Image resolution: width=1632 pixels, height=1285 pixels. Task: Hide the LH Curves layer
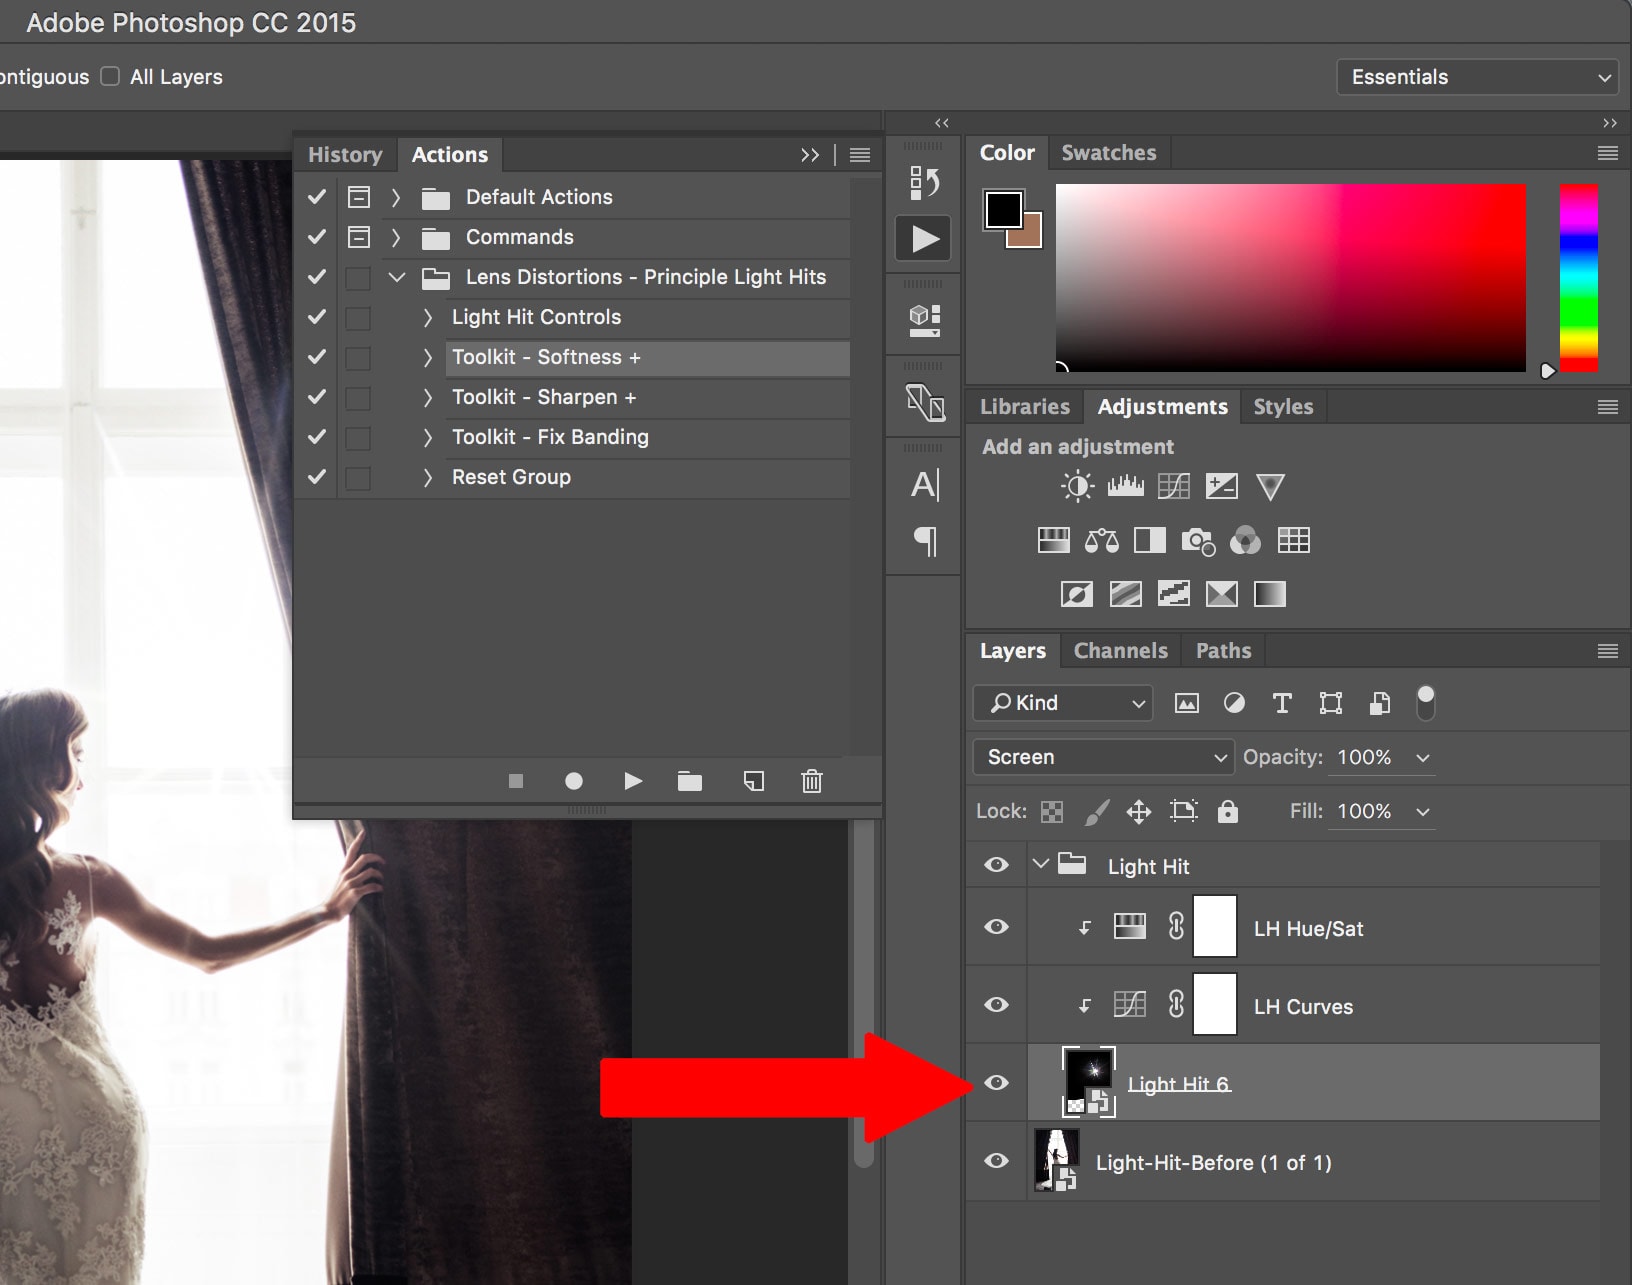[x=997, y=1005]
